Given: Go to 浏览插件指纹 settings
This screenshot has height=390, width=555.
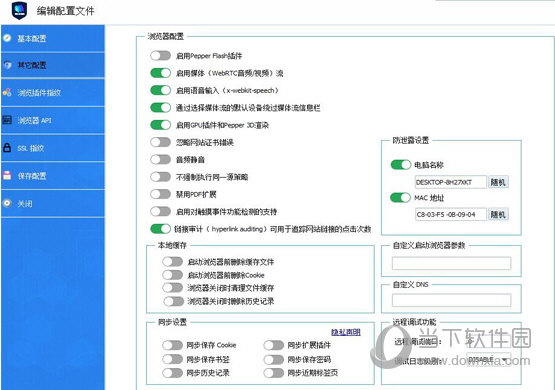Looking at the screenshot, I should [x=53, y=93].
